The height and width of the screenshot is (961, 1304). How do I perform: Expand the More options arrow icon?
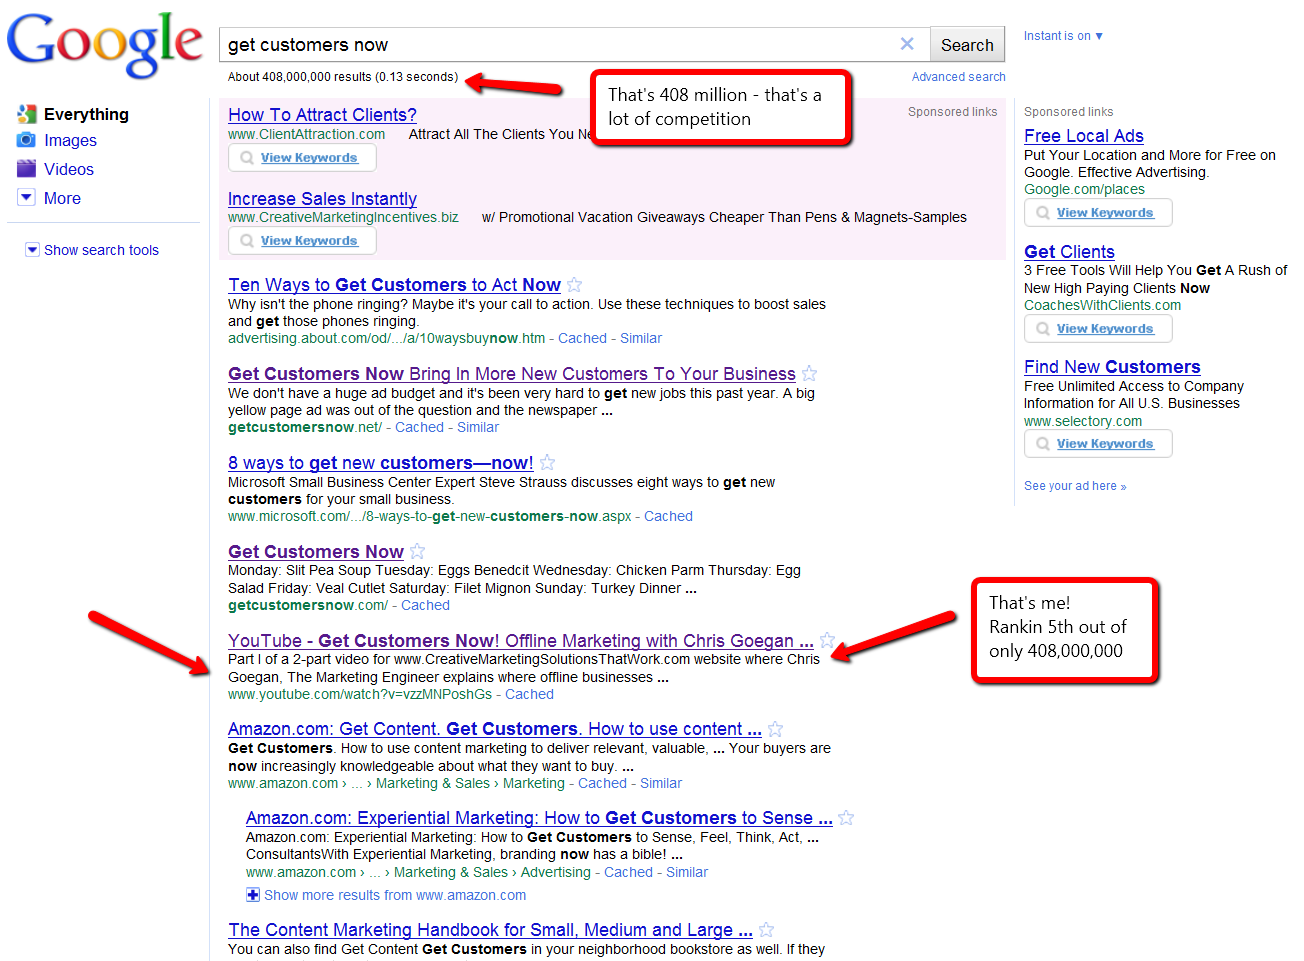[27, 198]
